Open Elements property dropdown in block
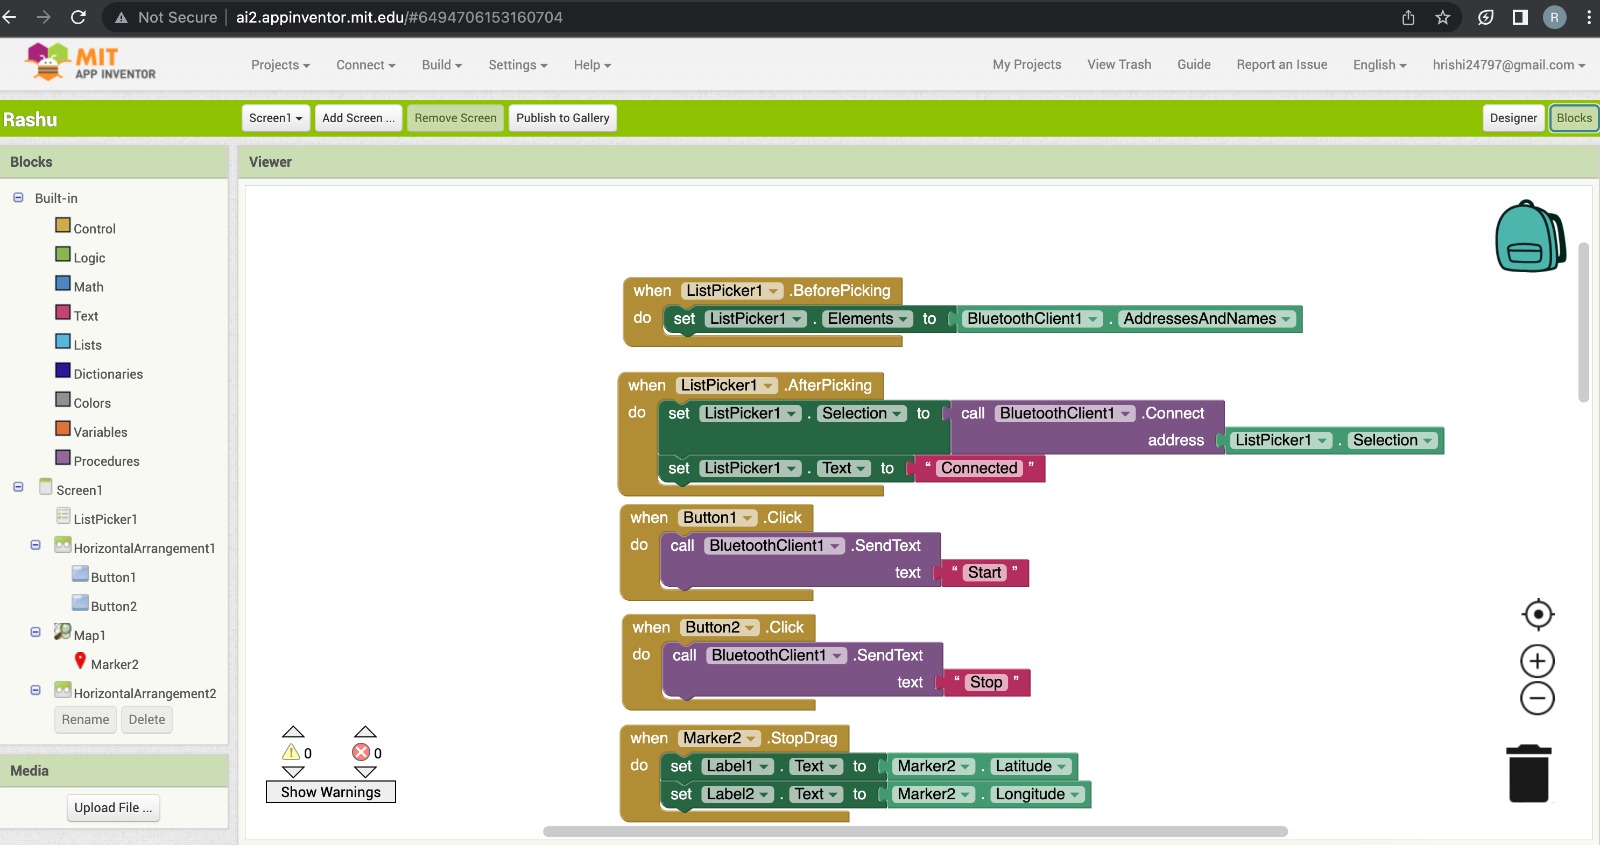 [867, 319]
